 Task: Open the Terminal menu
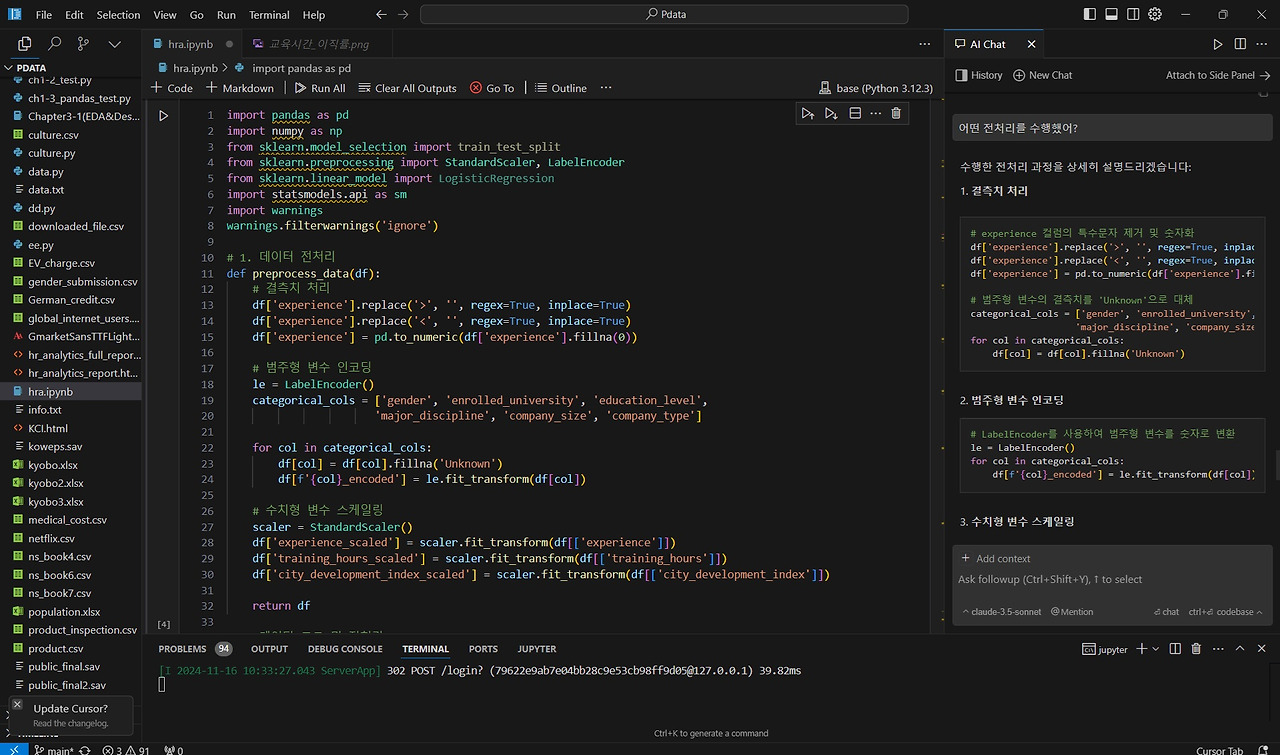pyautogui.click(x=269, y=15)
